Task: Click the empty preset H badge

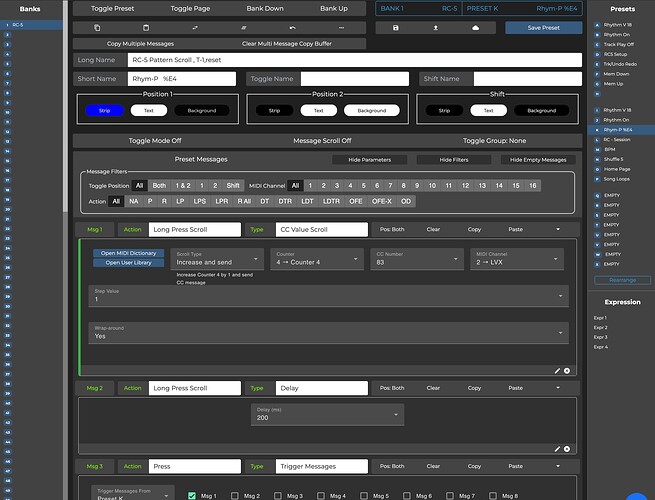Action: pos(597,94)
